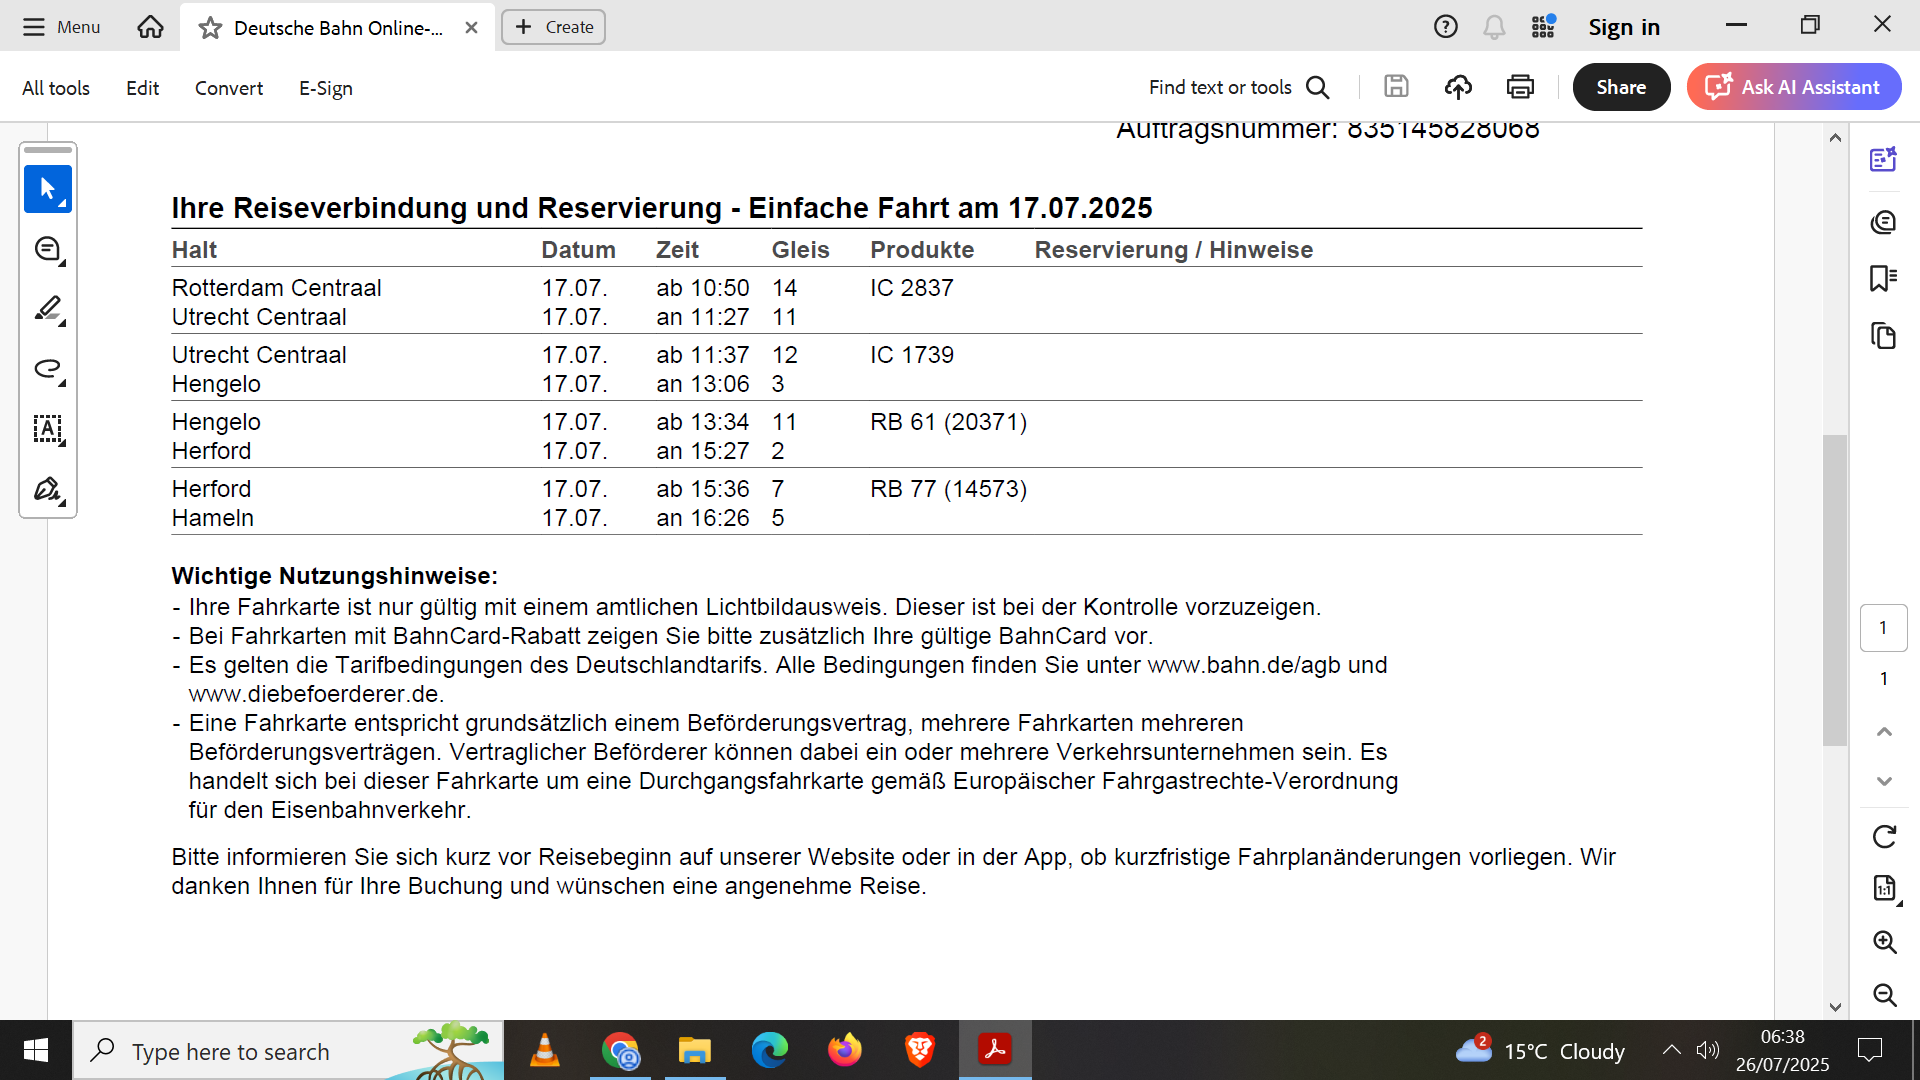Click the black Share button

point(1620,87)
